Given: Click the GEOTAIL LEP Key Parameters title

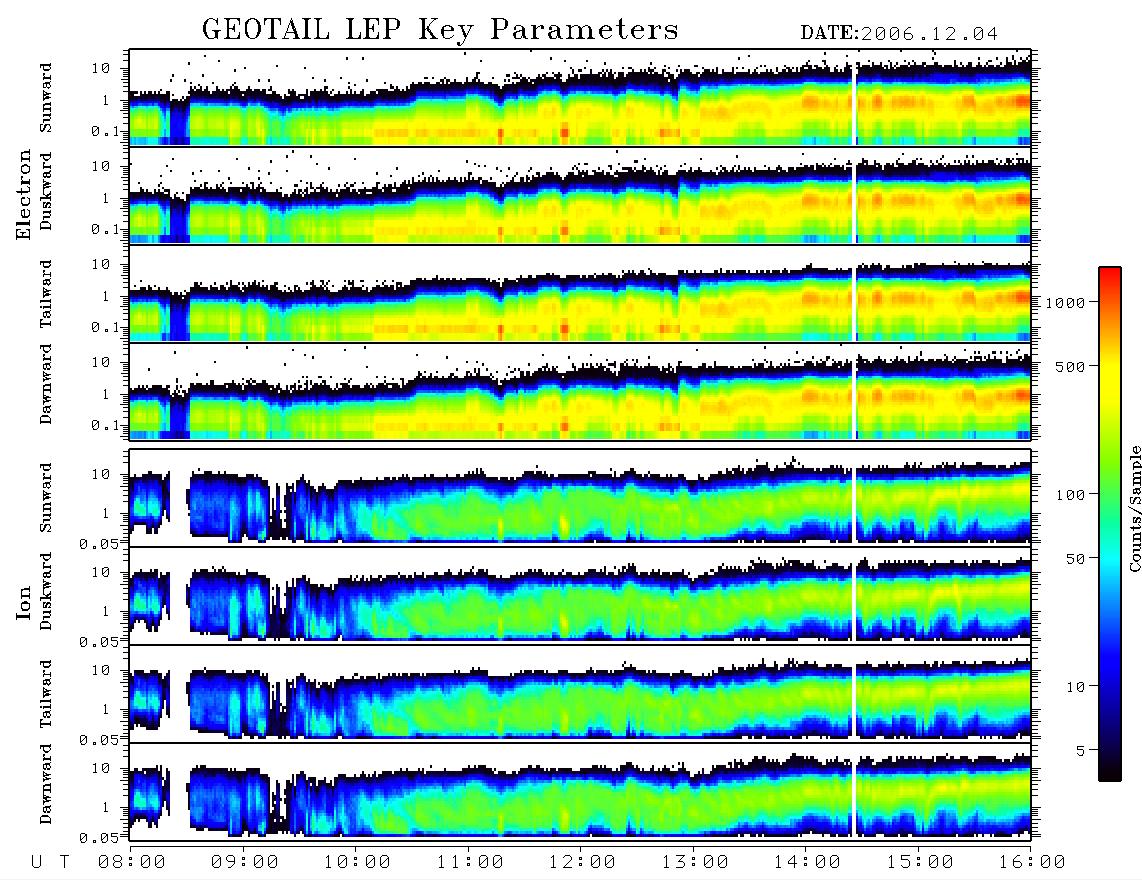Looking at the screenshot, I should (440, 30).
